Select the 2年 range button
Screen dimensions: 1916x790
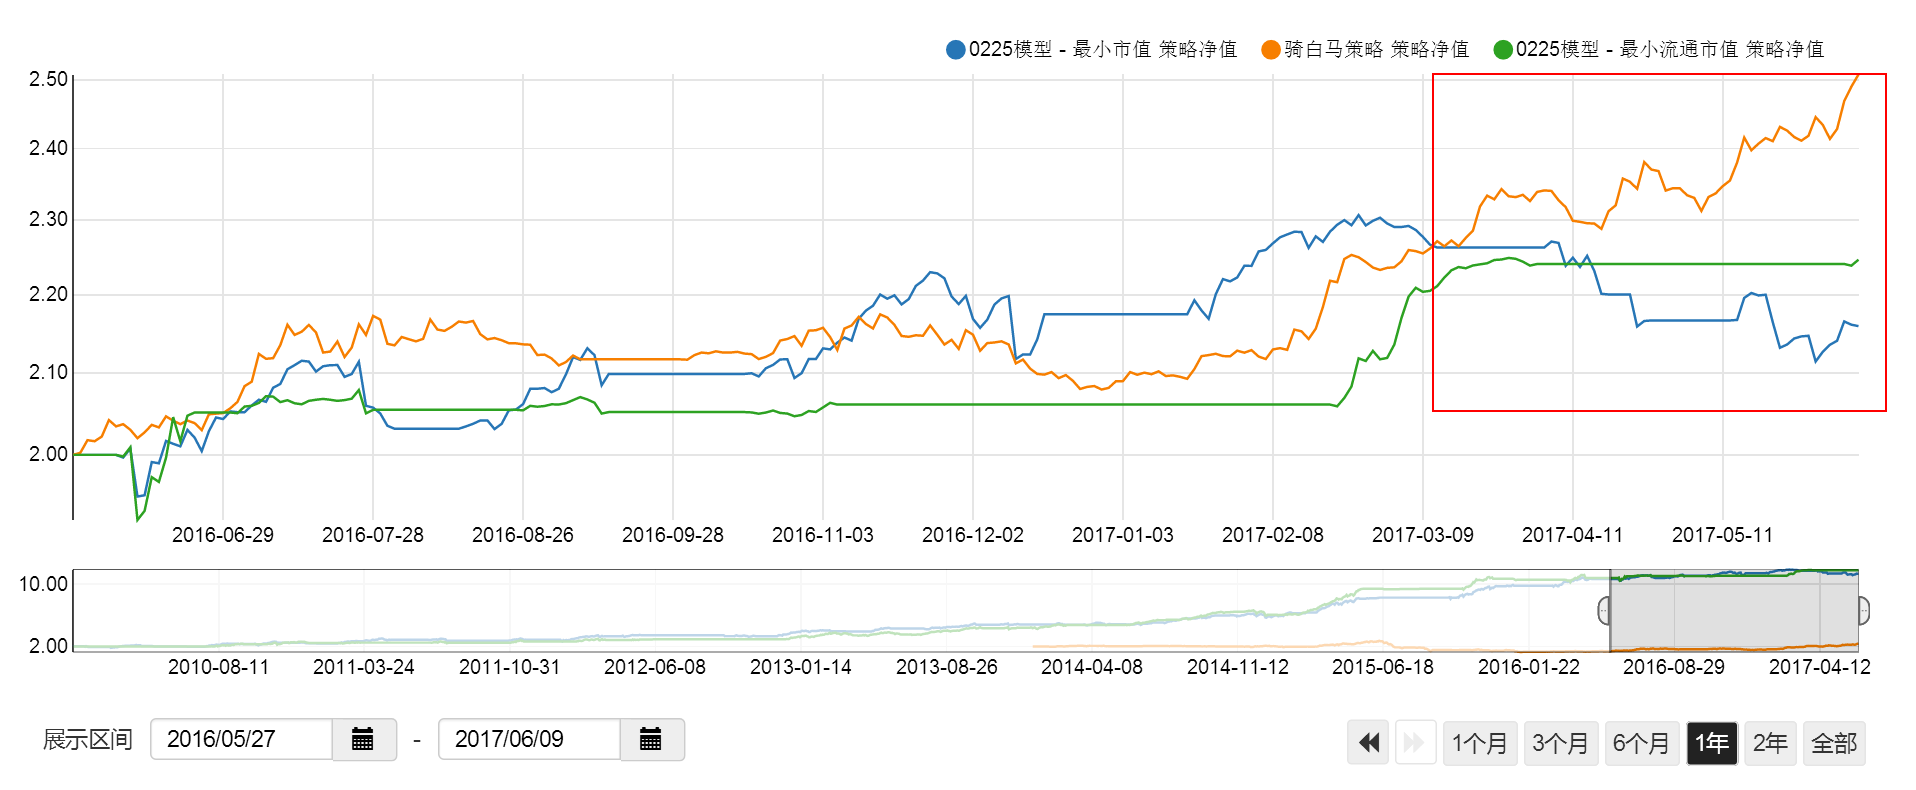[x=1770, y=743]
